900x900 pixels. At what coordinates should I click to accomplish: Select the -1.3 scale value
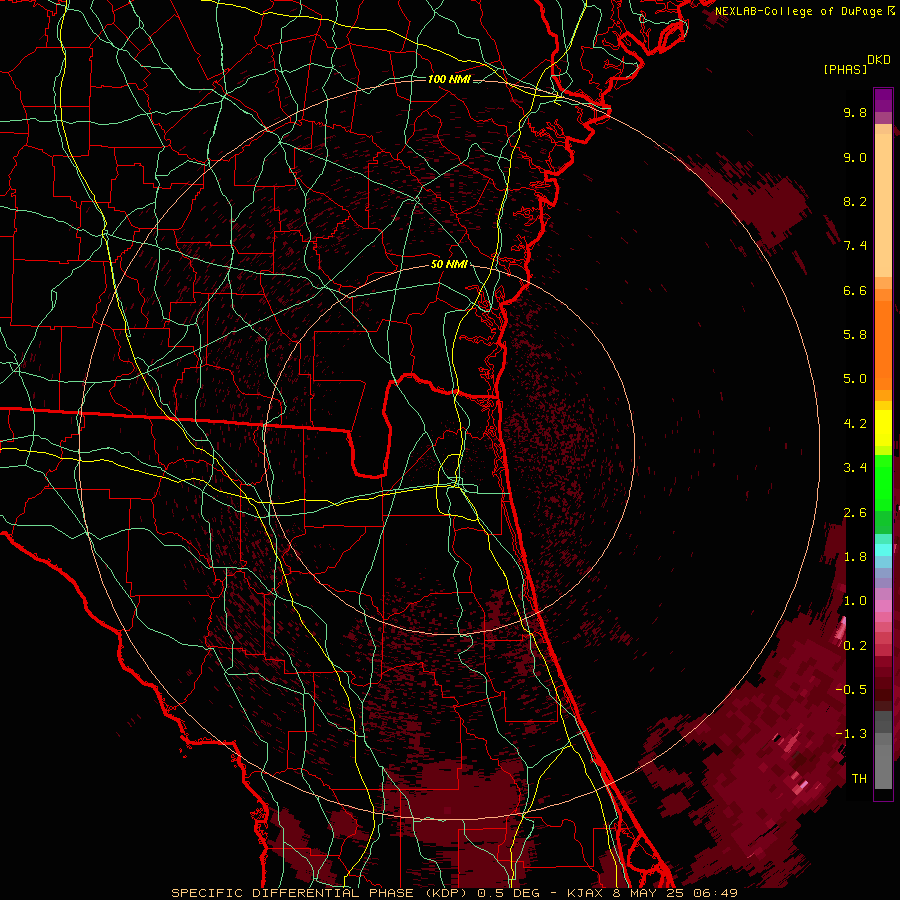(851, 734)
